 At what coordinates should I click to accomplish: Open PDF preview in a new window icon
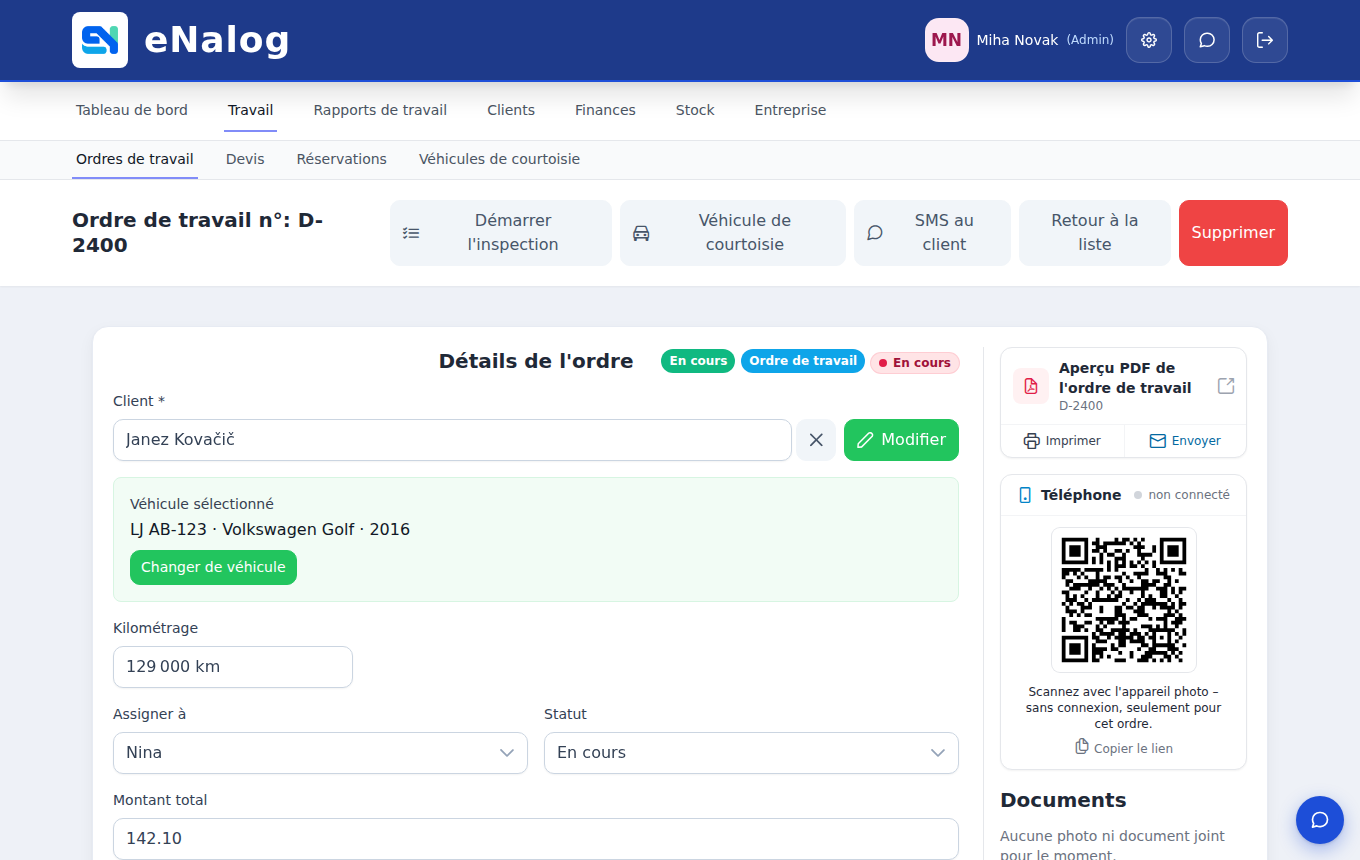point(1226,386)
